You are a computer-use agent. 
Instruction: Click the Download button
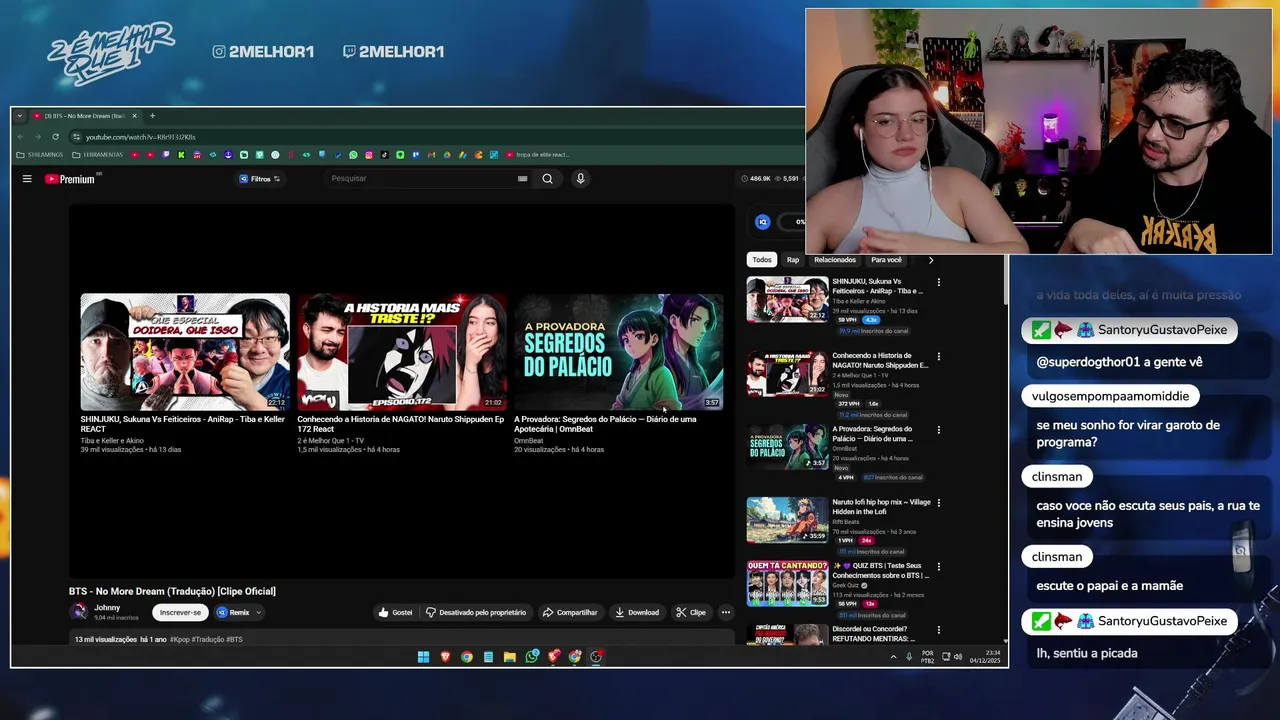[637, 612]
